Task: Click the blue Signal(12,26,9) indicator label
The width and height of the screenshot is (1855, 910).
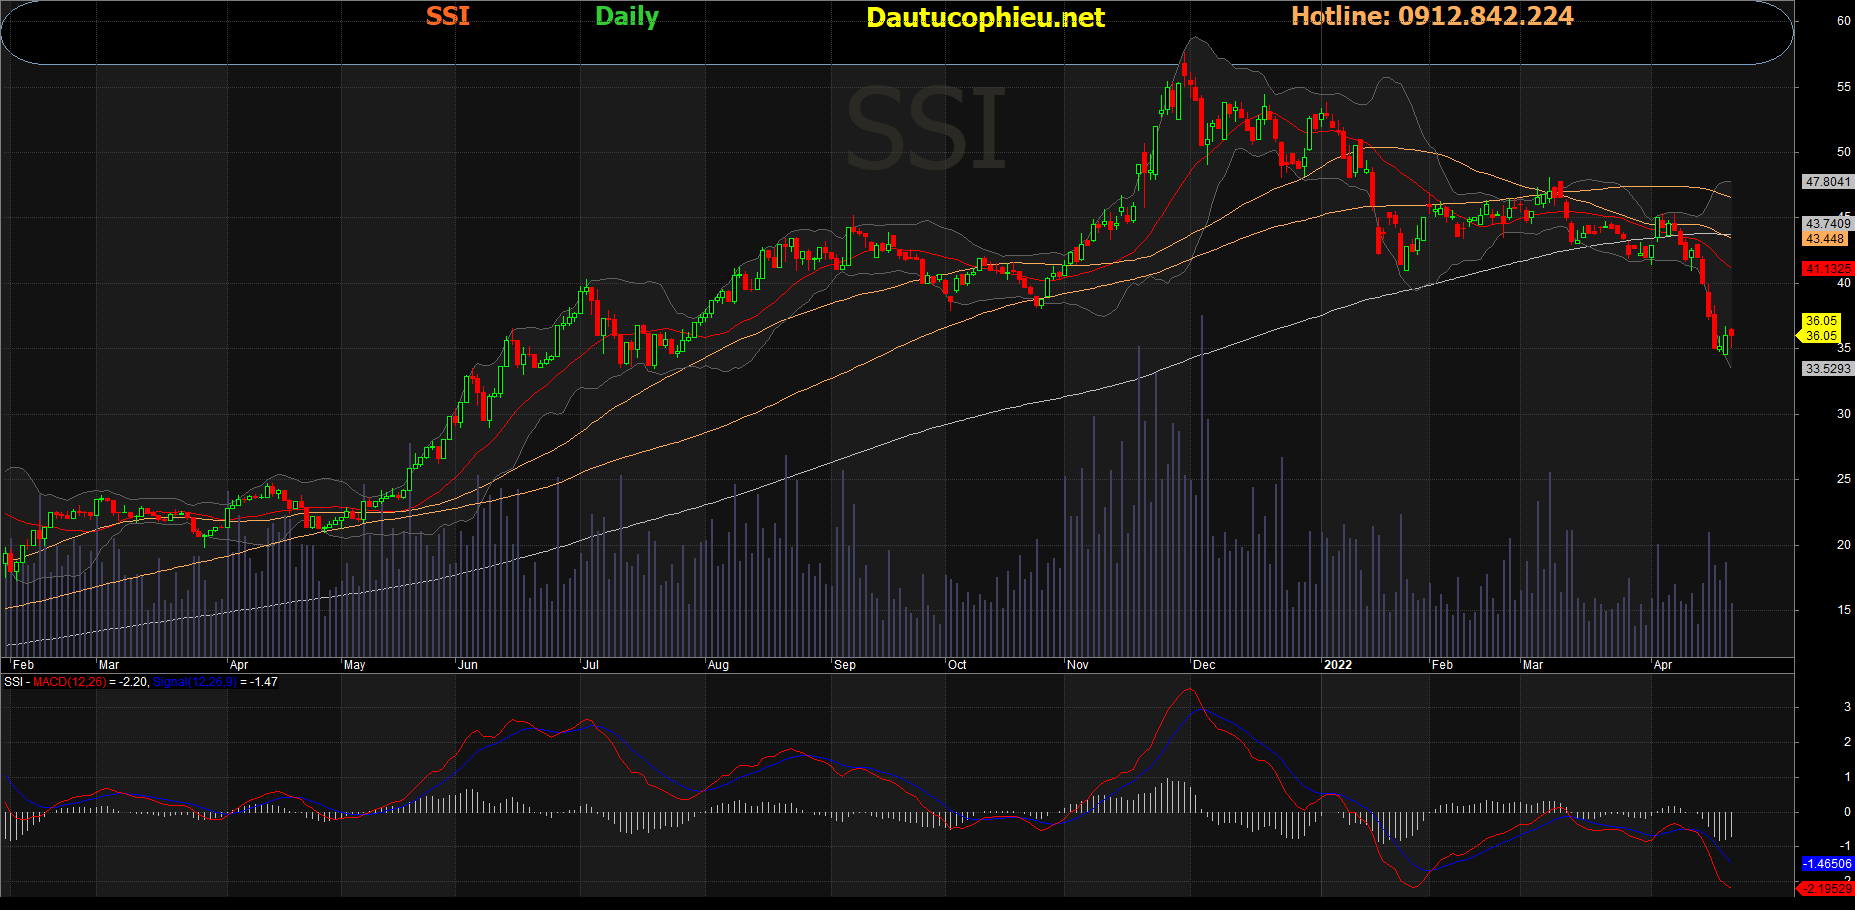Action: pos(194,682)
